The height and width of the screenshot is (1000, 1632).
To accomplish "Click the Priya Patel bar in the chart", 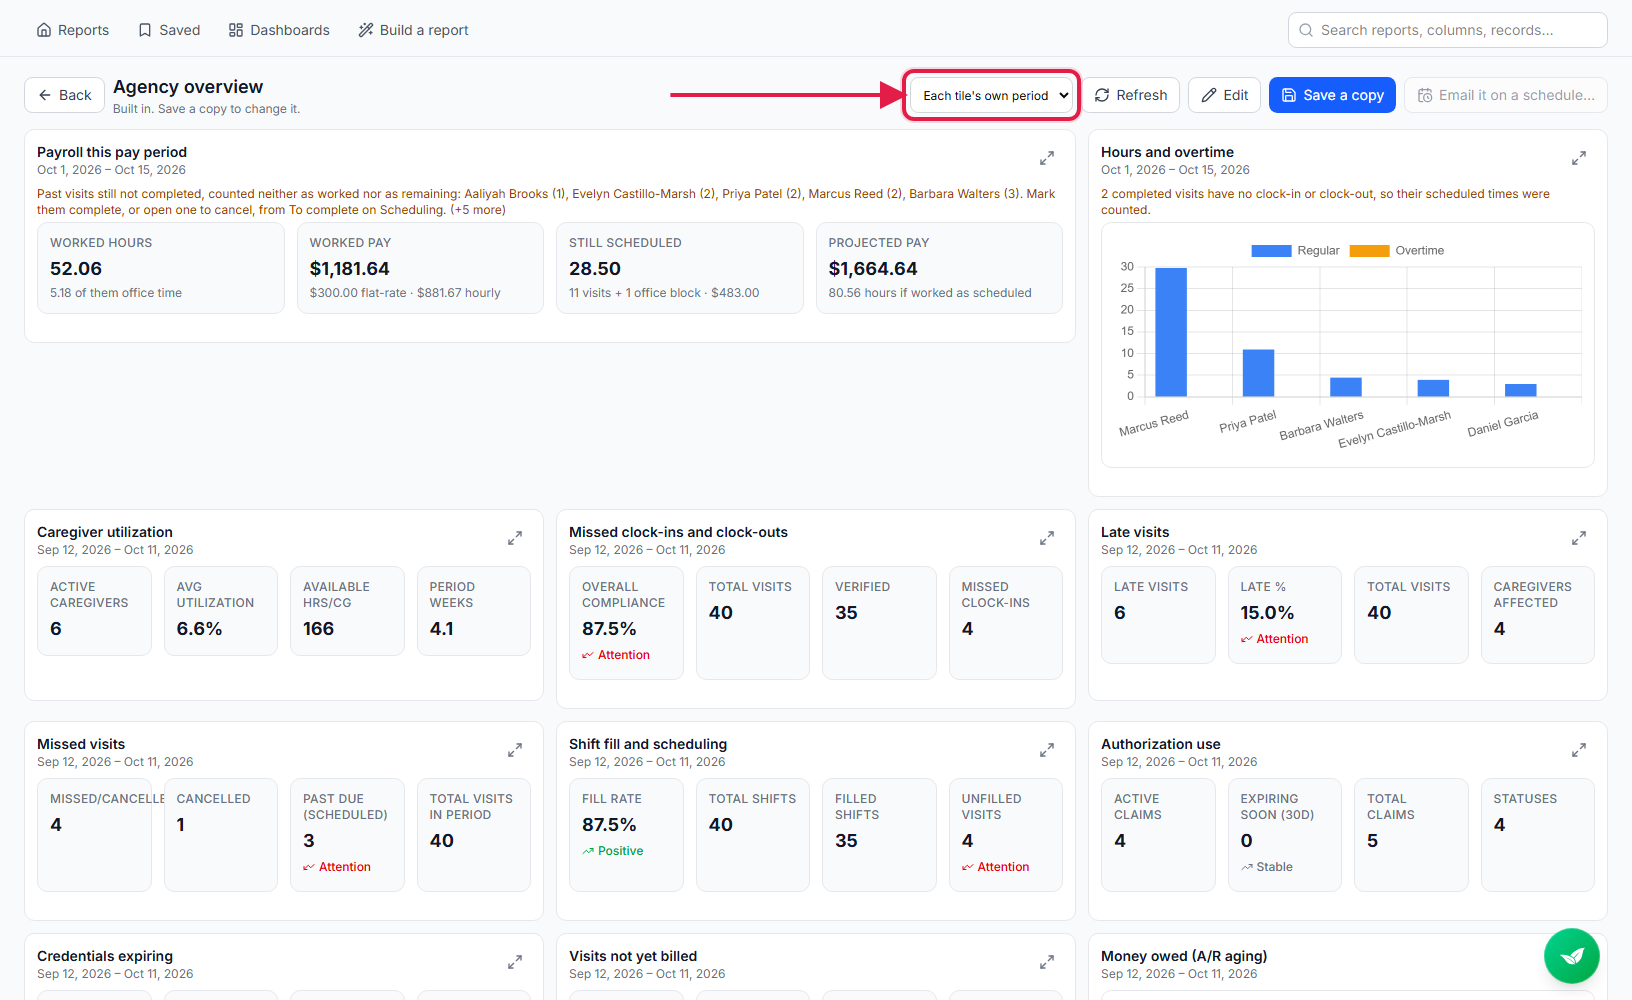I will pos(1258,373).
